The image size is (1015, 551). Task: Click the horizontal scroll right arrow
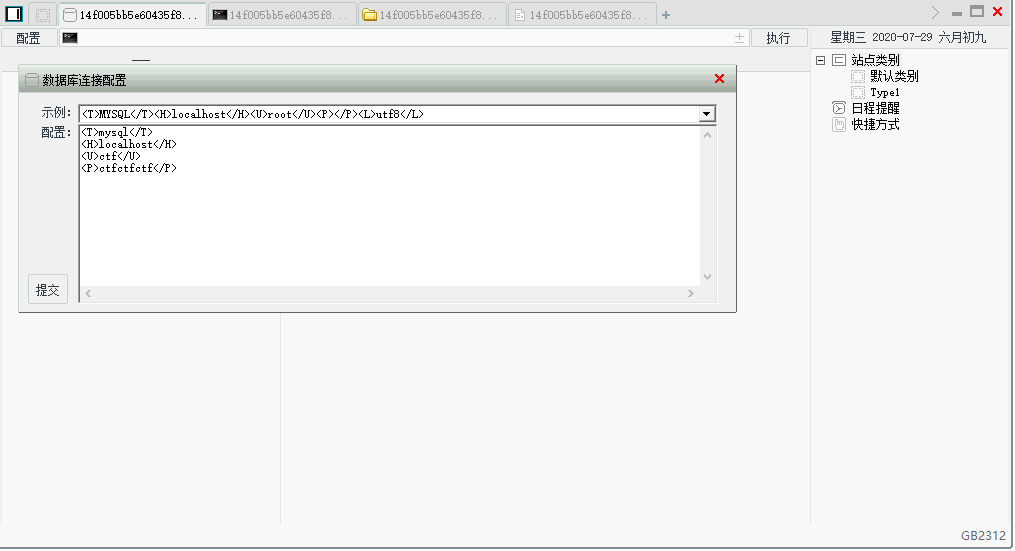[x=691, y=293]
